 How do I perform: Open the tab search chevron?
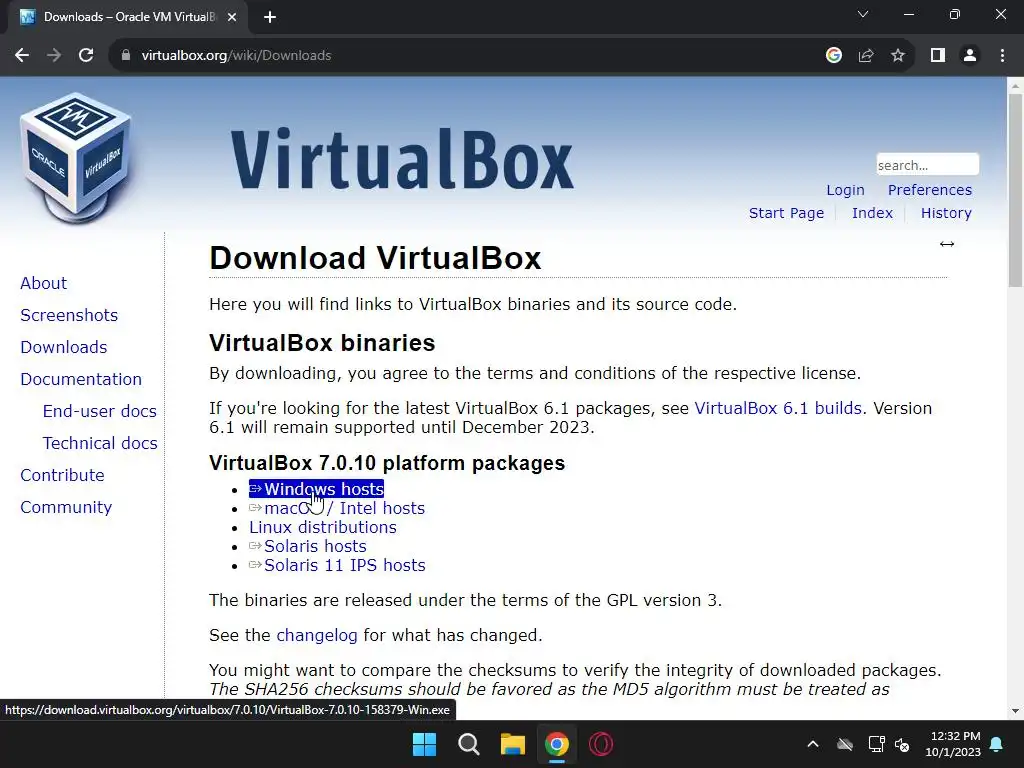coord(863,14)
